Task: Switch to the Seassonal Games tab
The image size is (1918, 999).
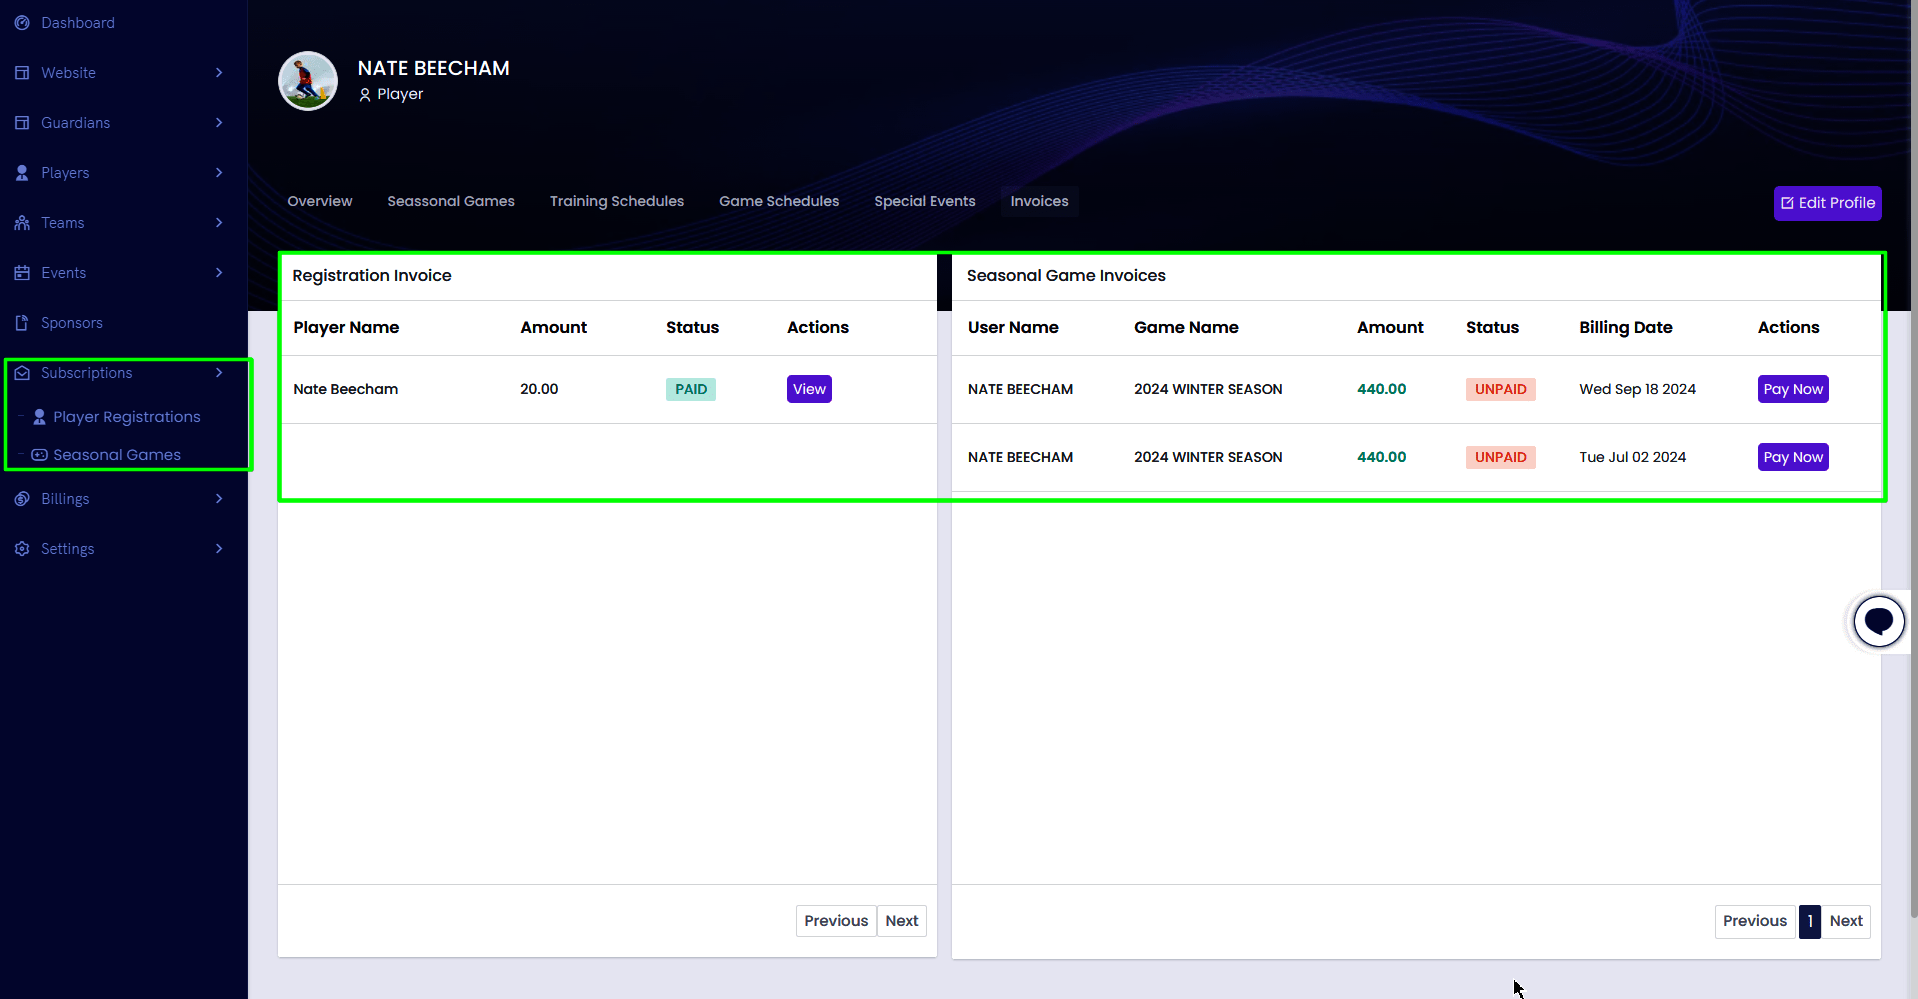Action: pos(451,201)
